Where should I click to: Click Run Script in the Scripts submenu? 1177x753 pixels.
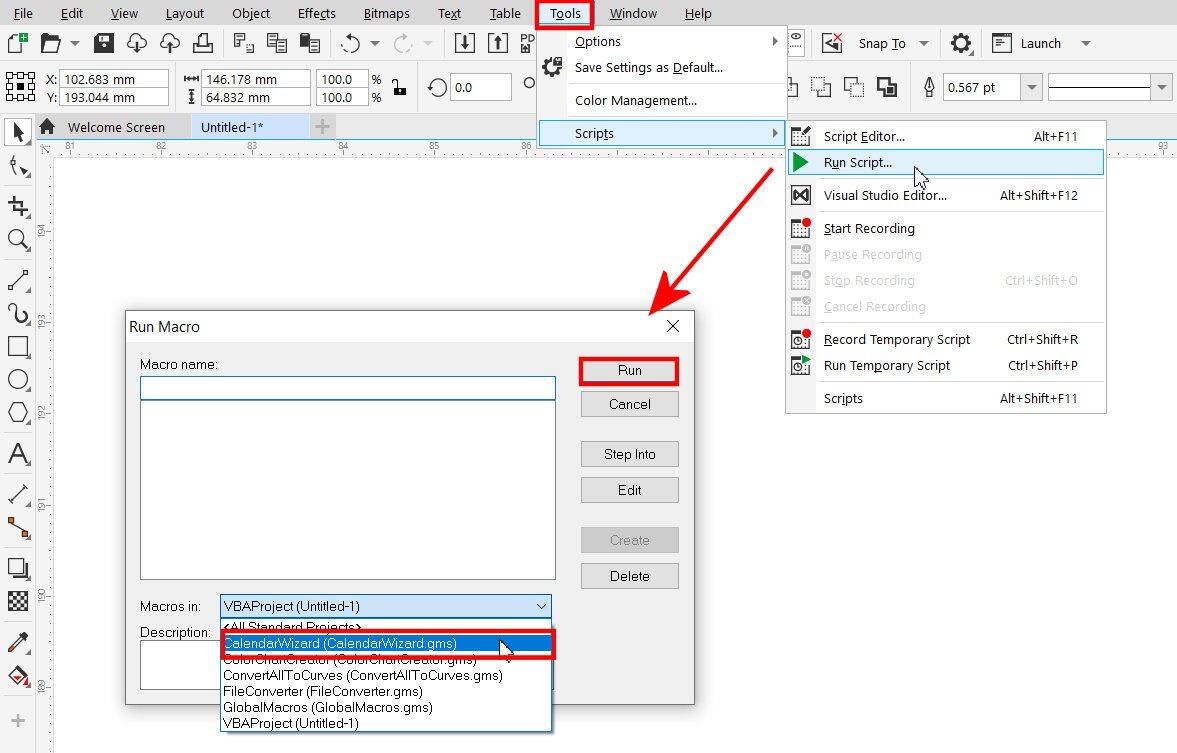click(x=860, y=162)
